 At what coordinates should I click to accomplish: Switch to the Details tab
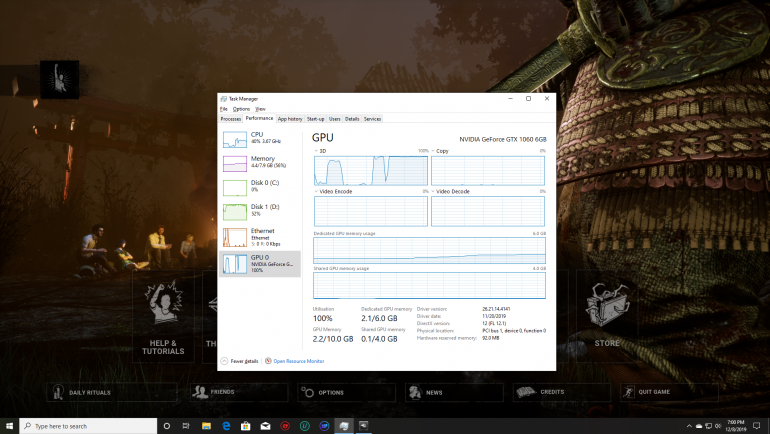click(x=352, y=119)
